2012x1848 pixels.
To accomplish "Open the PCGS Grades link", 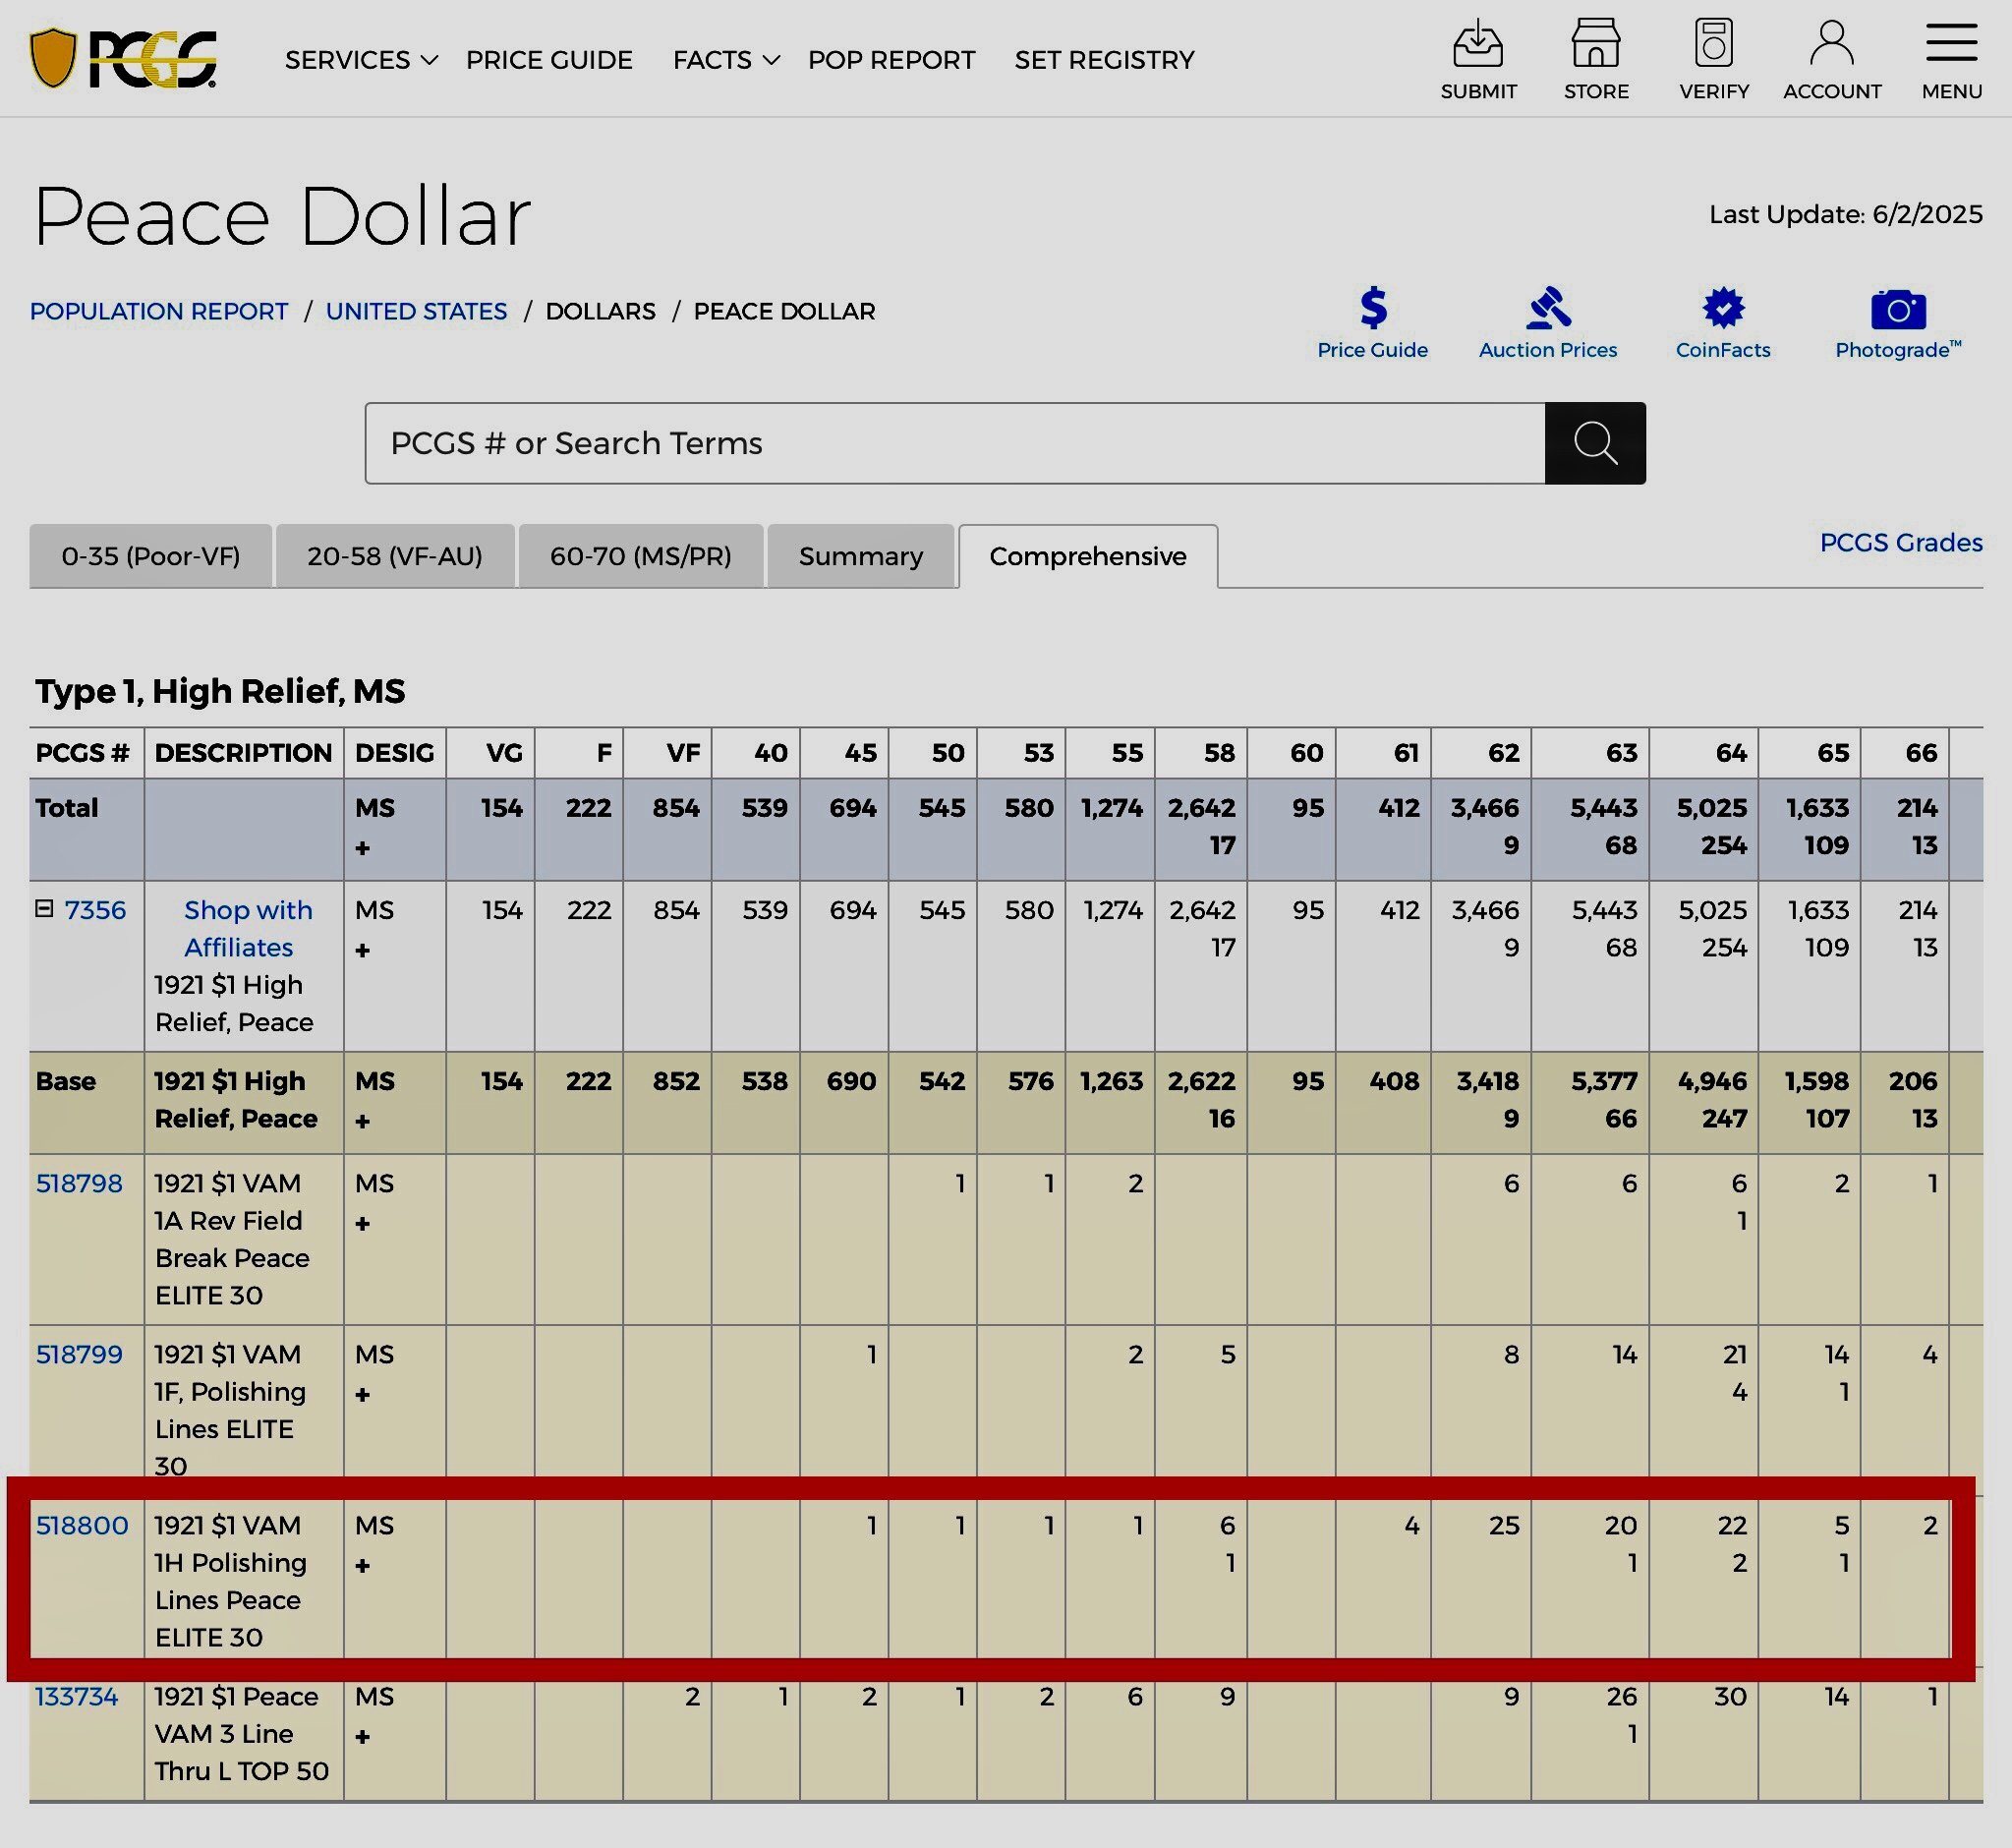I will (x=1901, y=542).
